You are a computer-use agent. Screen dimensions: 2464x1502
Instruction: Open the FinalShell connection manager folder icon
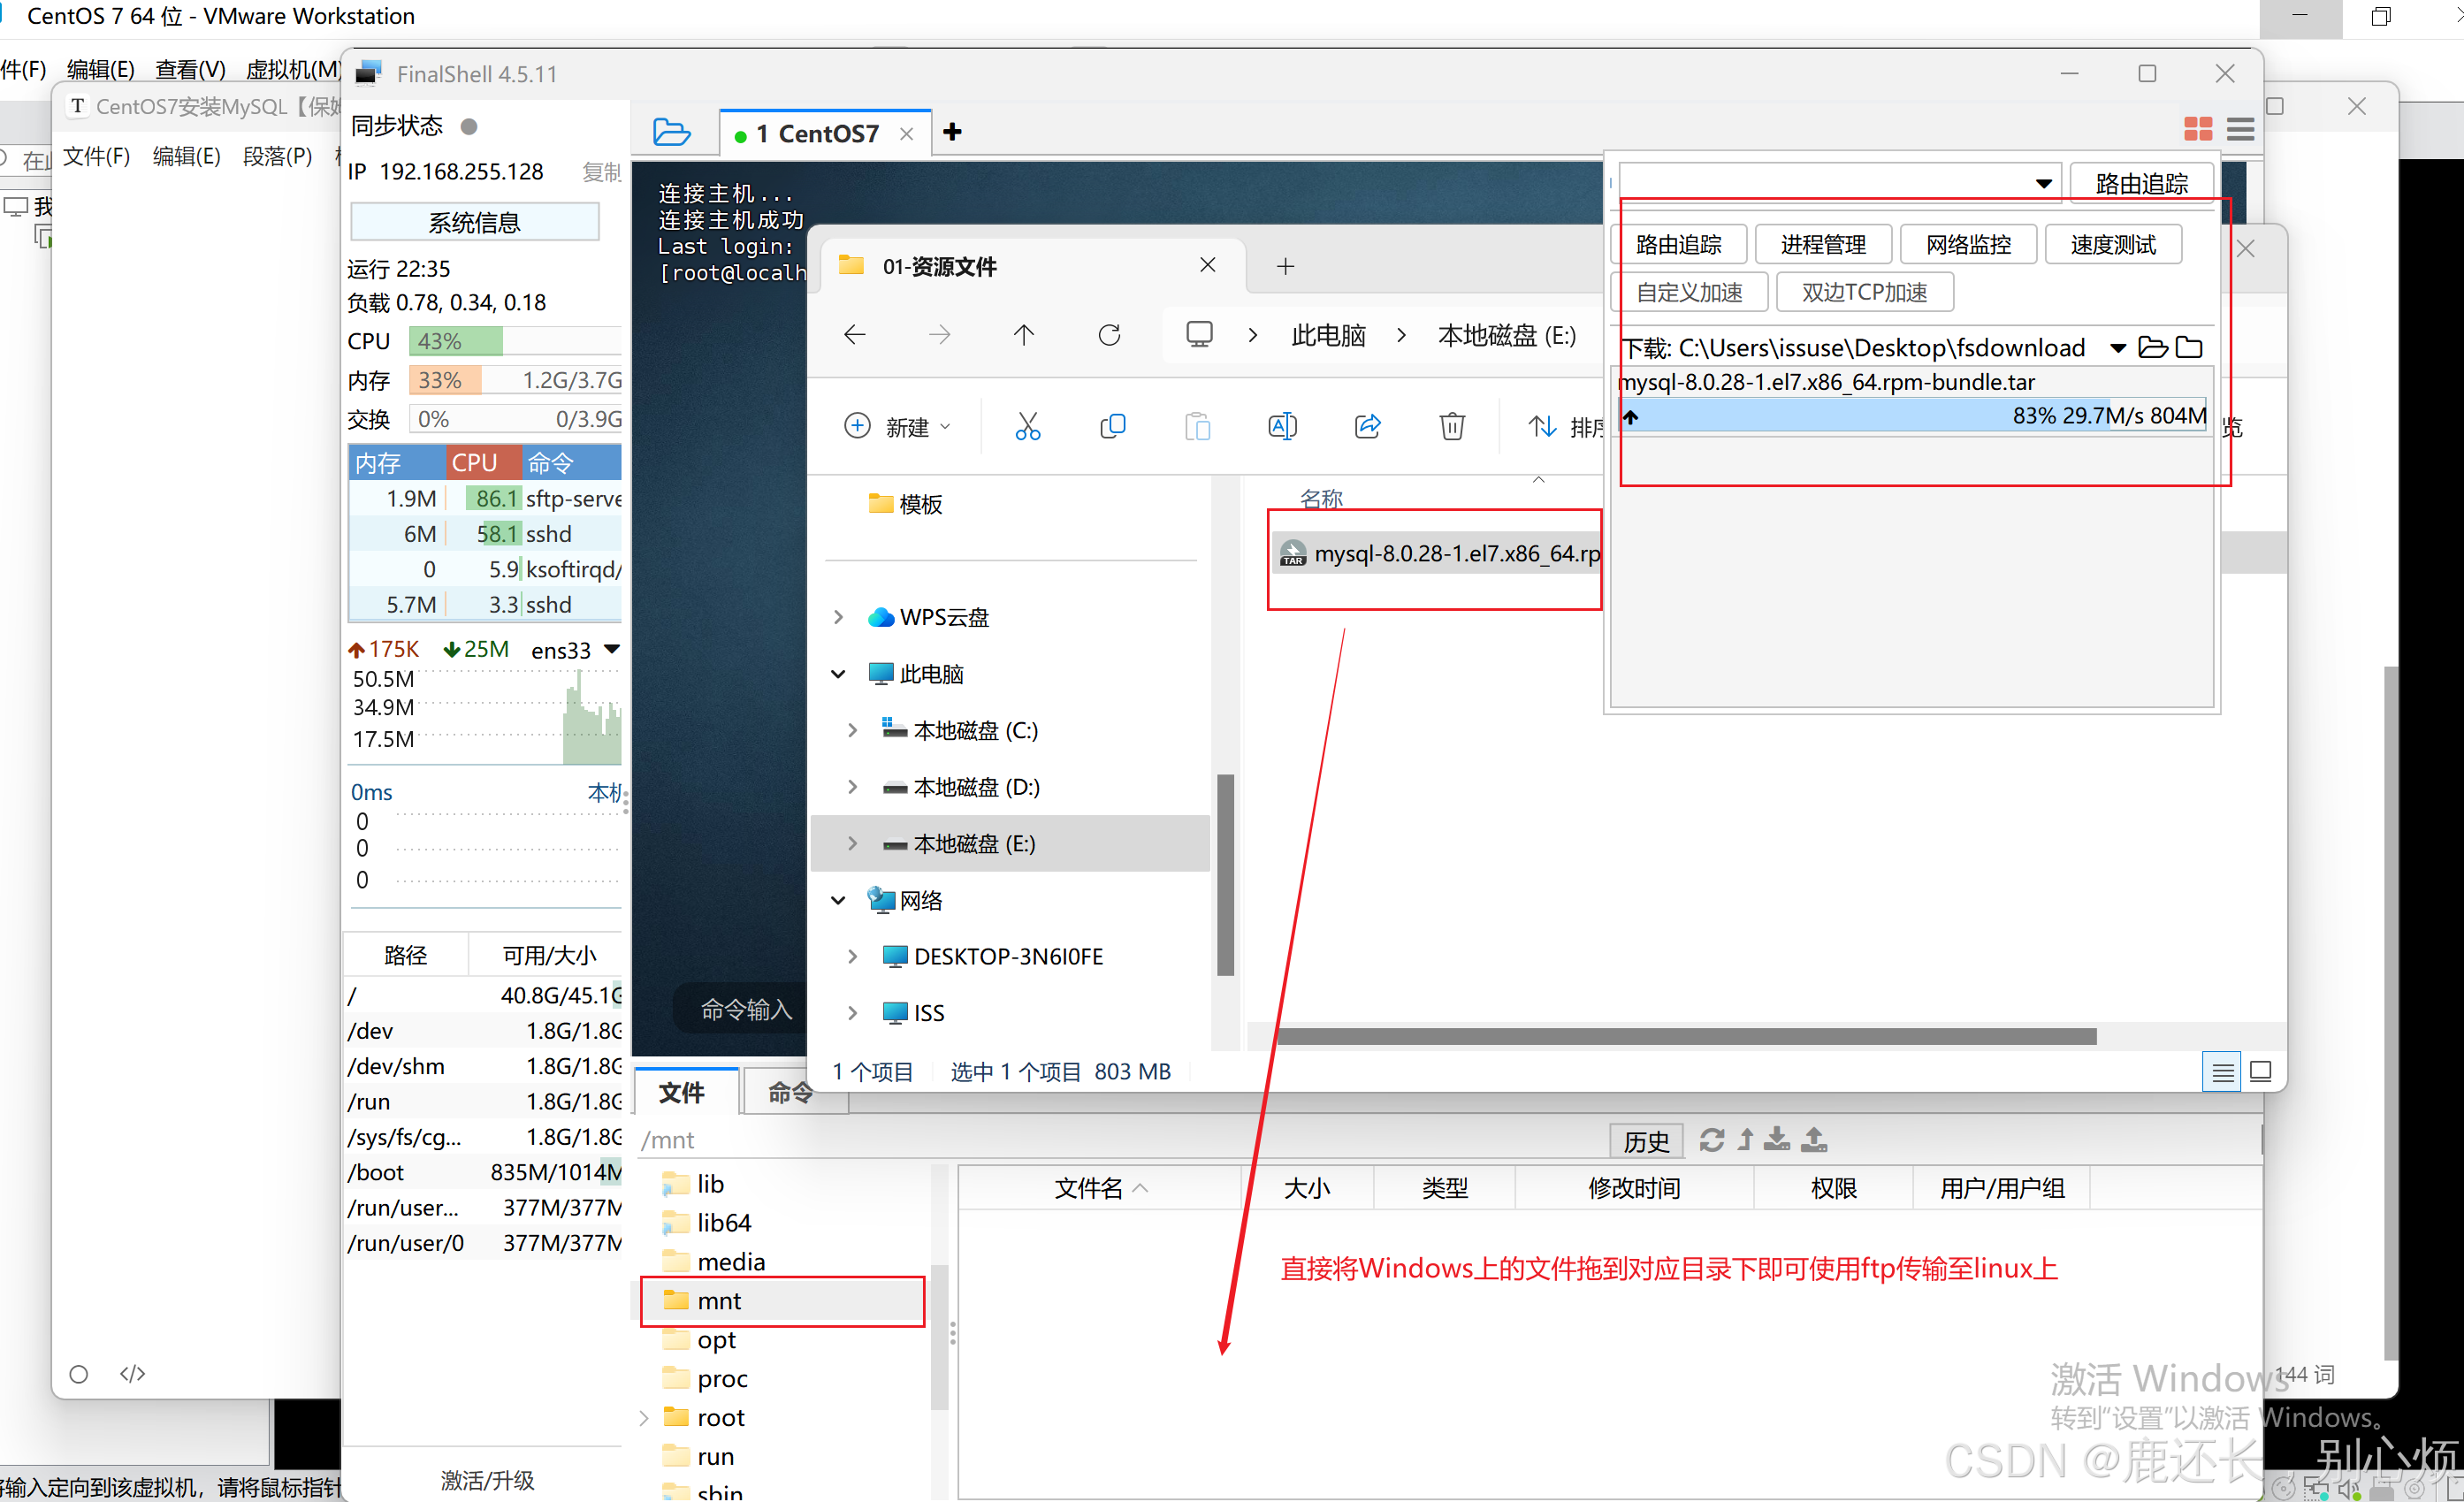[x=671, y=132]
